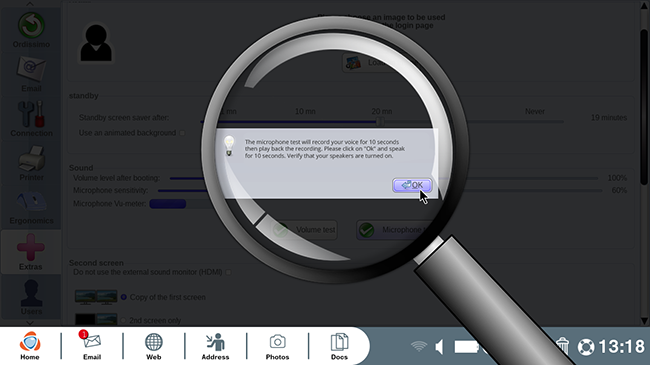This screenshot has height=365, width=650.
Task: Collapse sidebar list with the top chevron
Action: [30, 4]
